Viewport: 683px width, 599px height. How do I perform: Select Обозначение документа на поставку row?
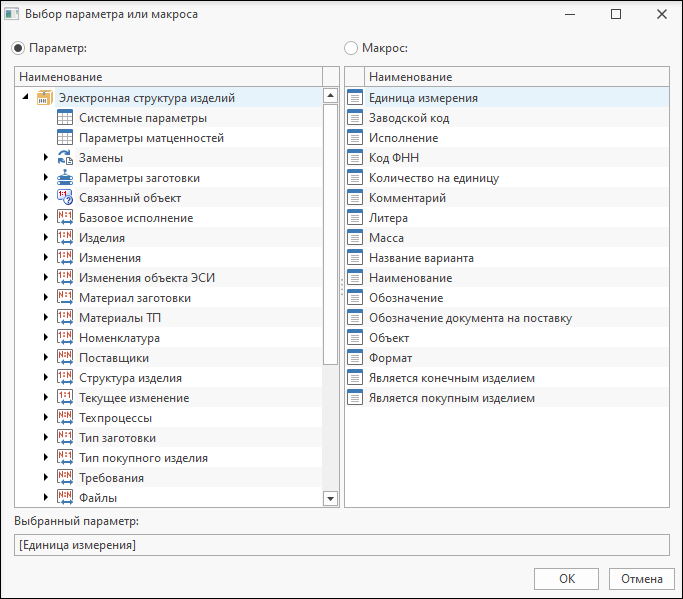pos(470,318)
